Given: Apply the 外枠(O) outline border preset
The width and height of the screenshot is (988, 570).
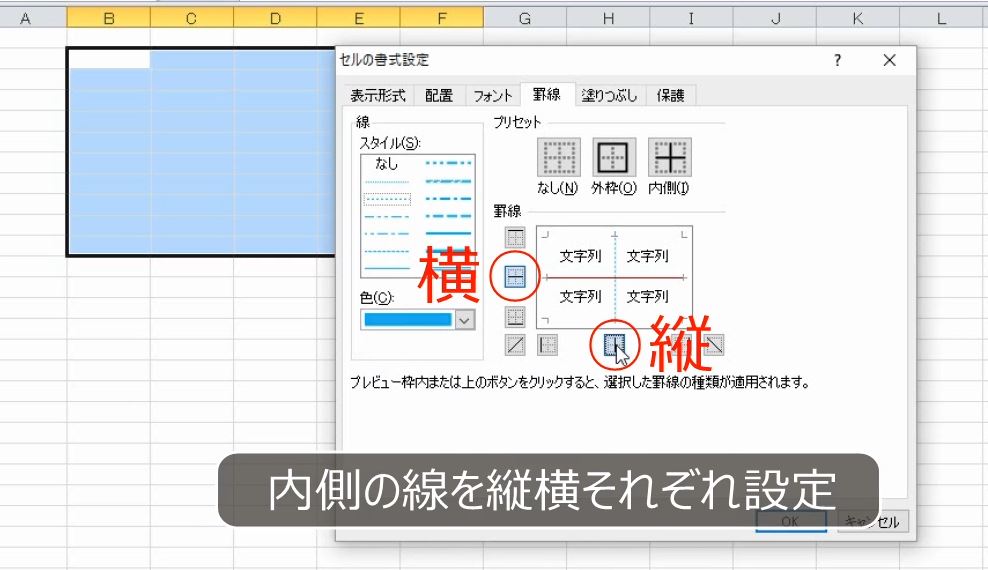Looking at the screenshot, I should point(614,157).
